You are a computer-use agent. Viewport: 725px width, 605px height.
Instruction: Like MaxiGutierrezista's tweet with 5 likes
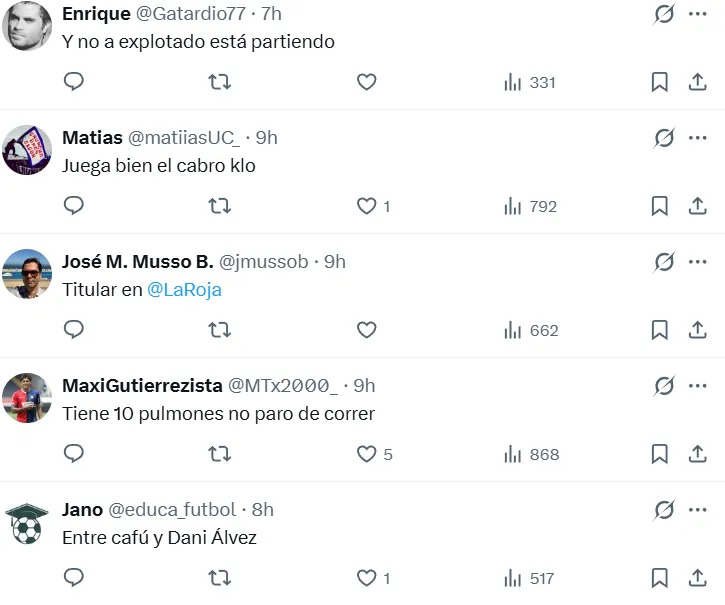click(x=367, y=454)
